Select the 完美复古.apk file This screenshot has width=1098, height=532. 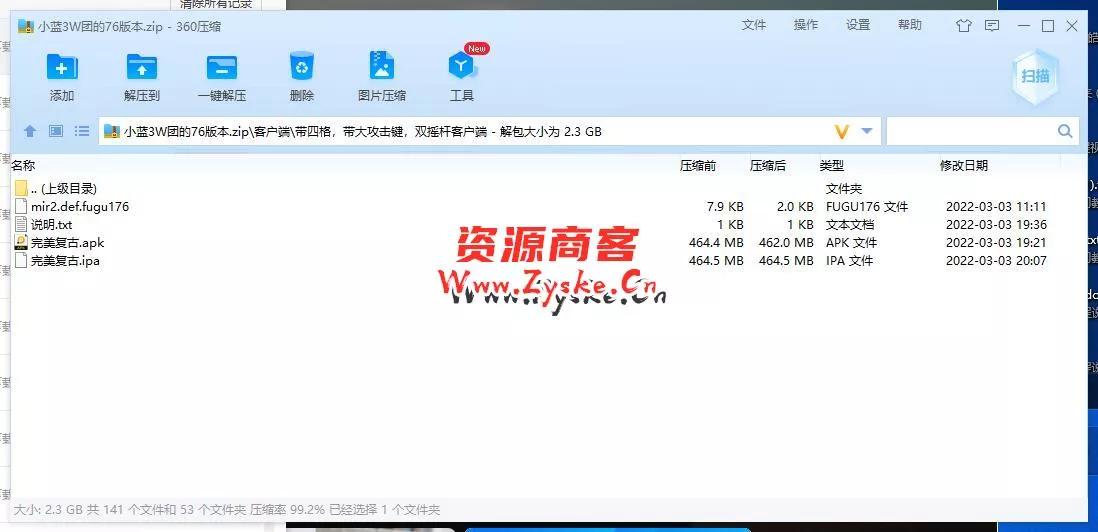67,243
